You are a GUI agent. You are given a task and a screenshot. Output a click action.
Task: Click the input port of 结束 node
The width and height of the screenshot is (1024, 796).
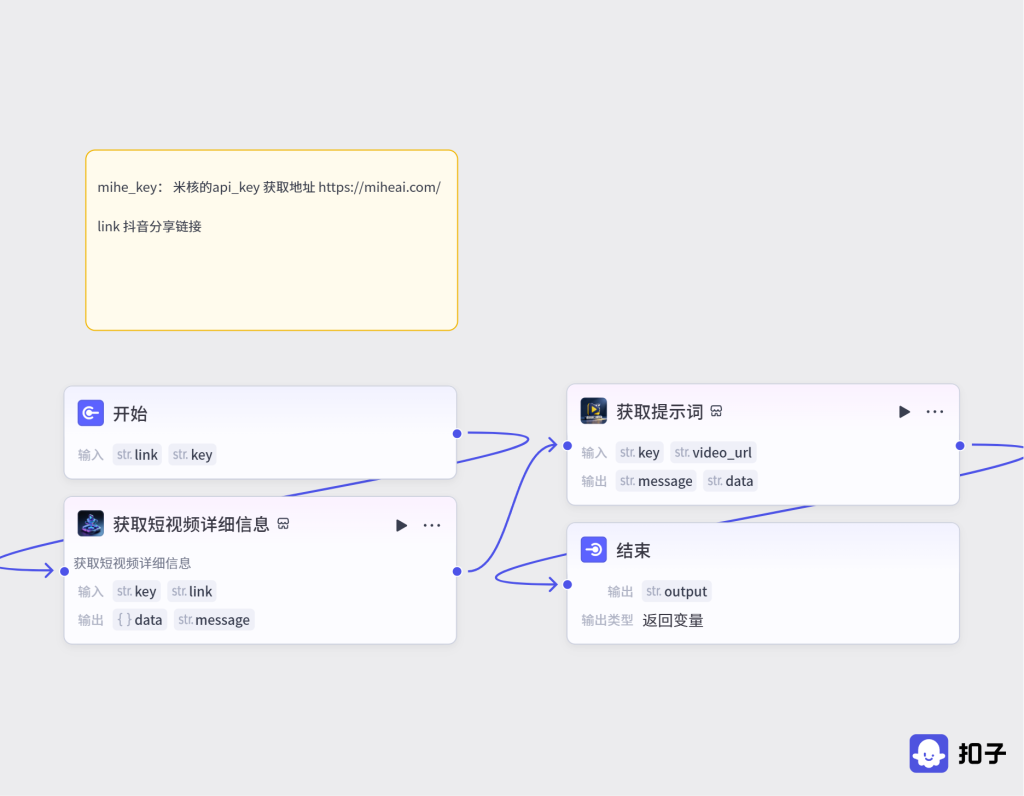coord(568,584)
